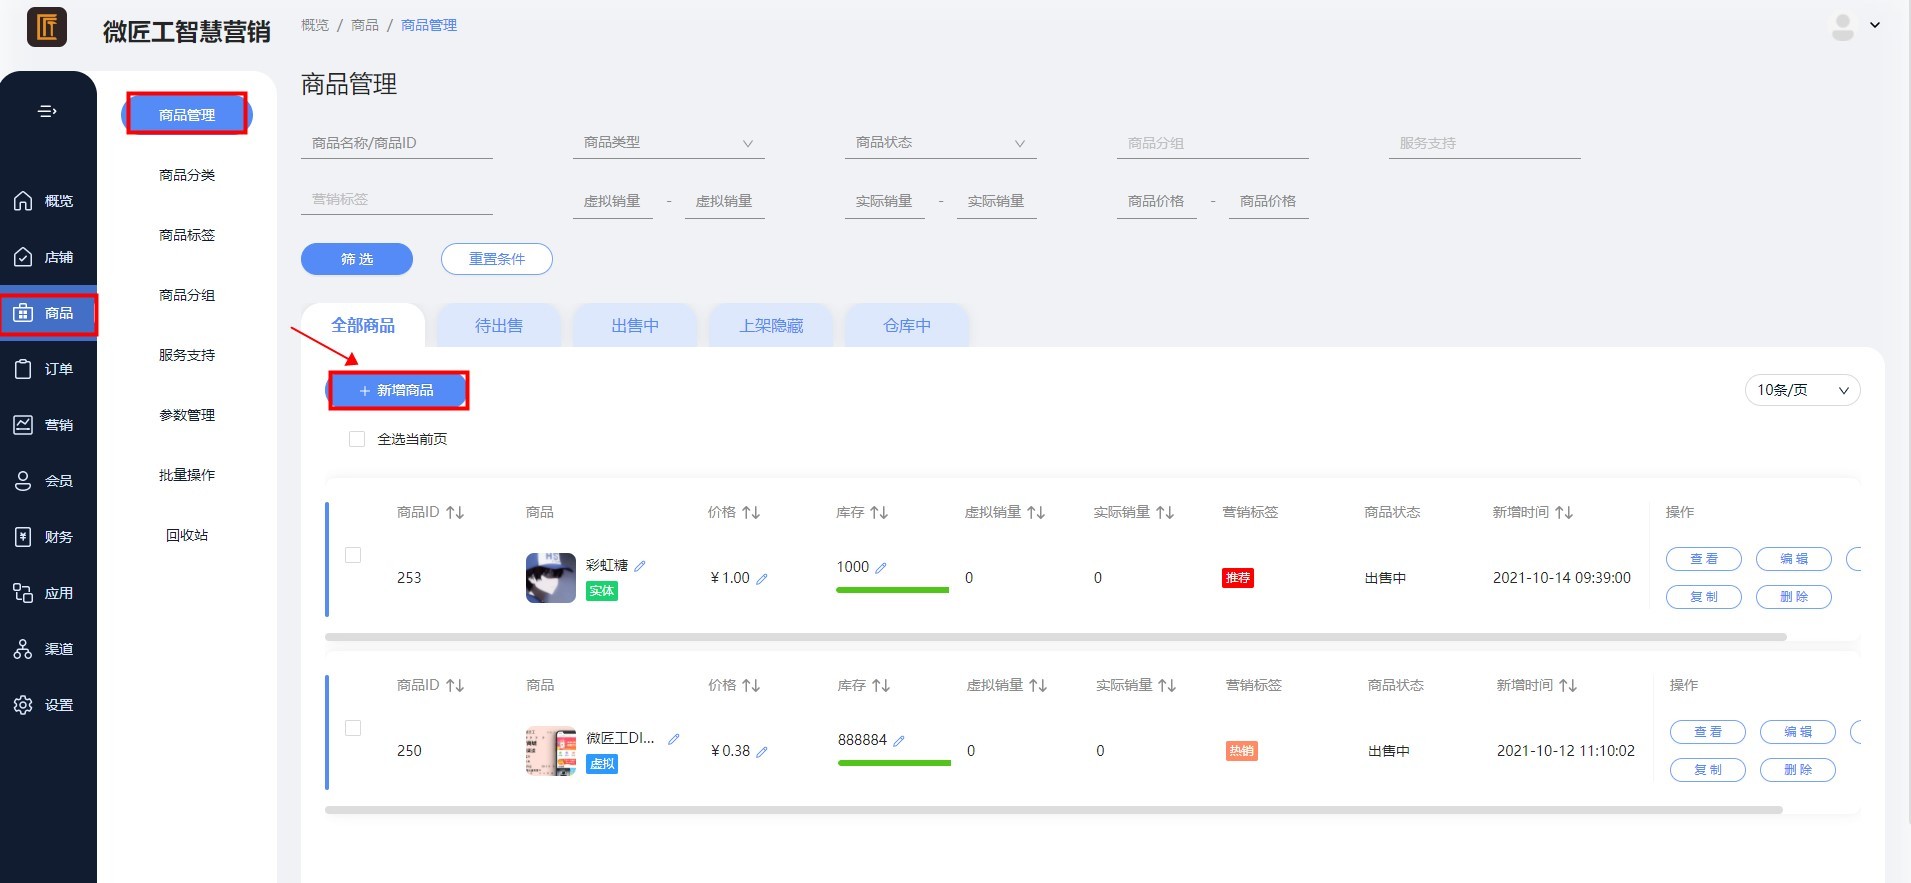This screenshot has width=1911, height=883.
Task: Edit name pencil icon for 微匠工DI...
Action: pos(674,739)
